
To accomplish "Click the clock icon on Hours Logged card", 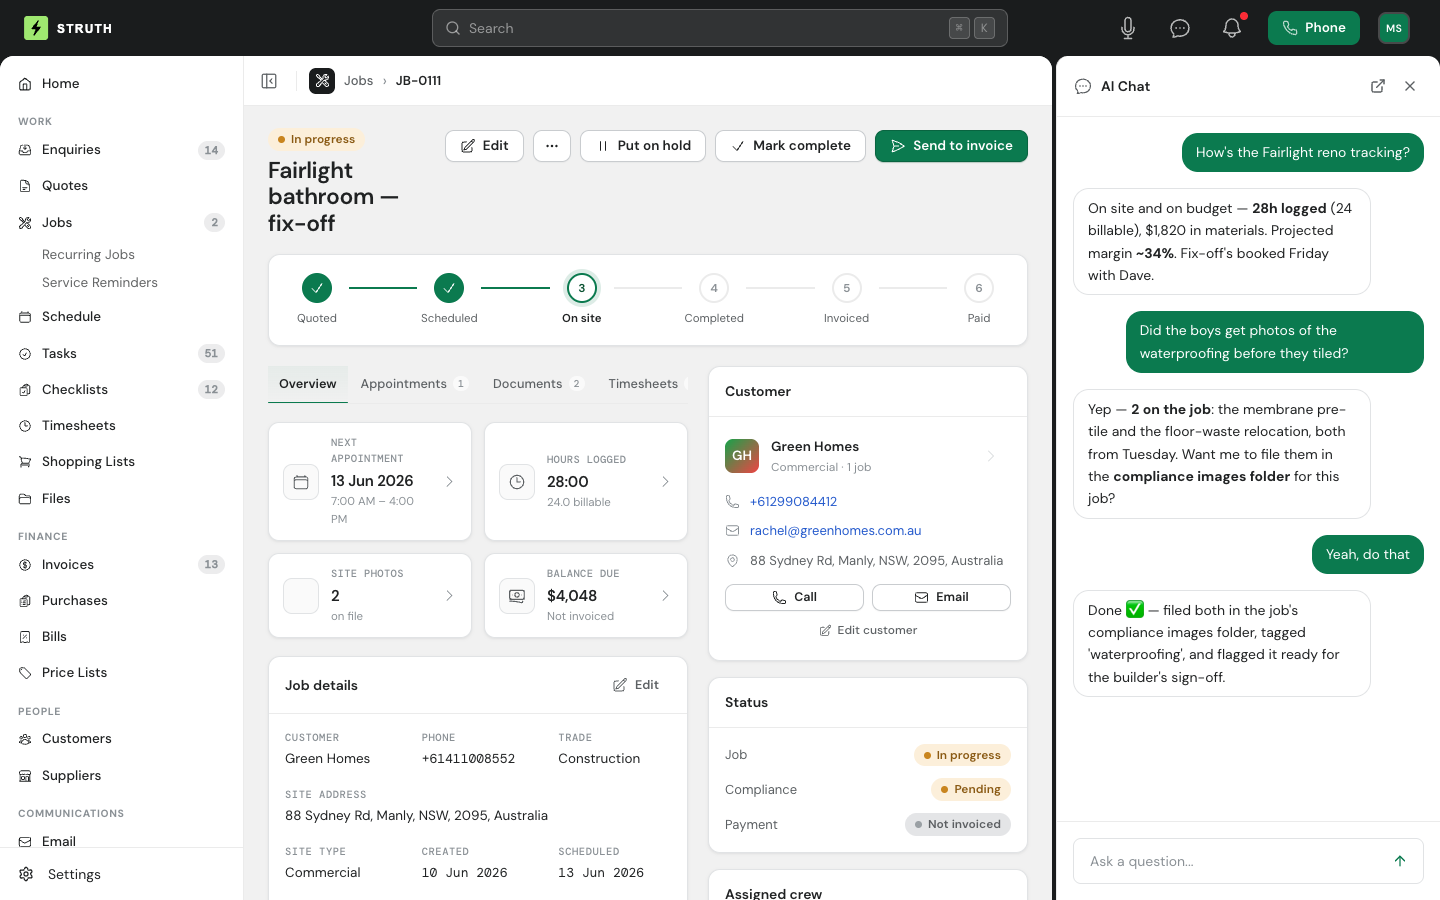I will (x=517, y=482).
